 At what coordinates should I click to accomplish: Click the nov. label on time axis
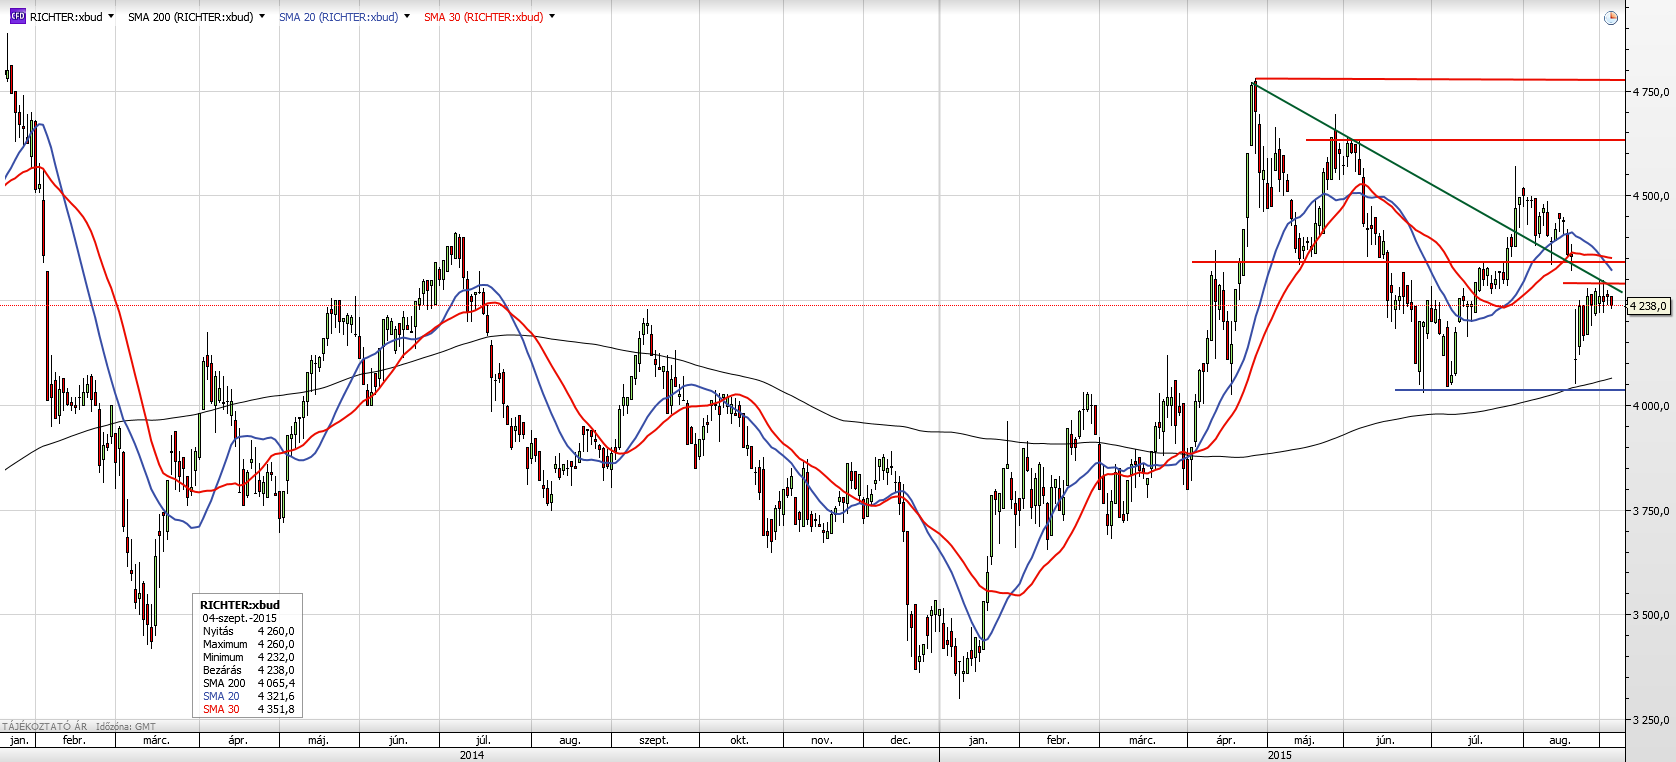point(821,741)
